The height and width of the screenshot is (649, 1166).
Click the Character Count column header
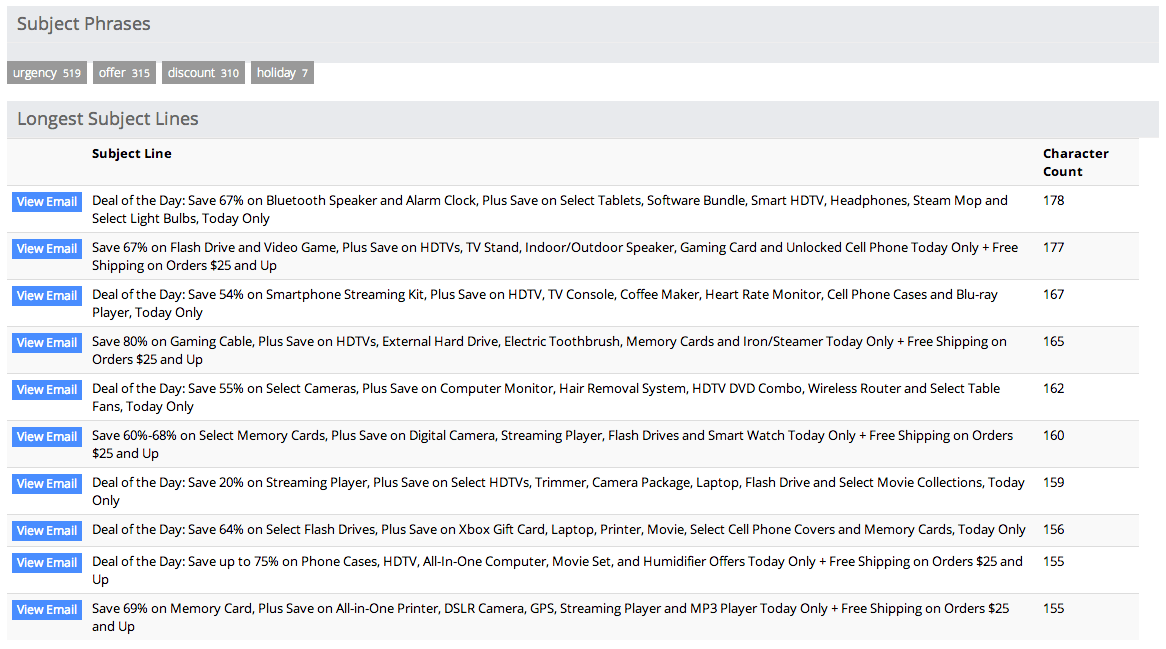[x=1075, y=162]
